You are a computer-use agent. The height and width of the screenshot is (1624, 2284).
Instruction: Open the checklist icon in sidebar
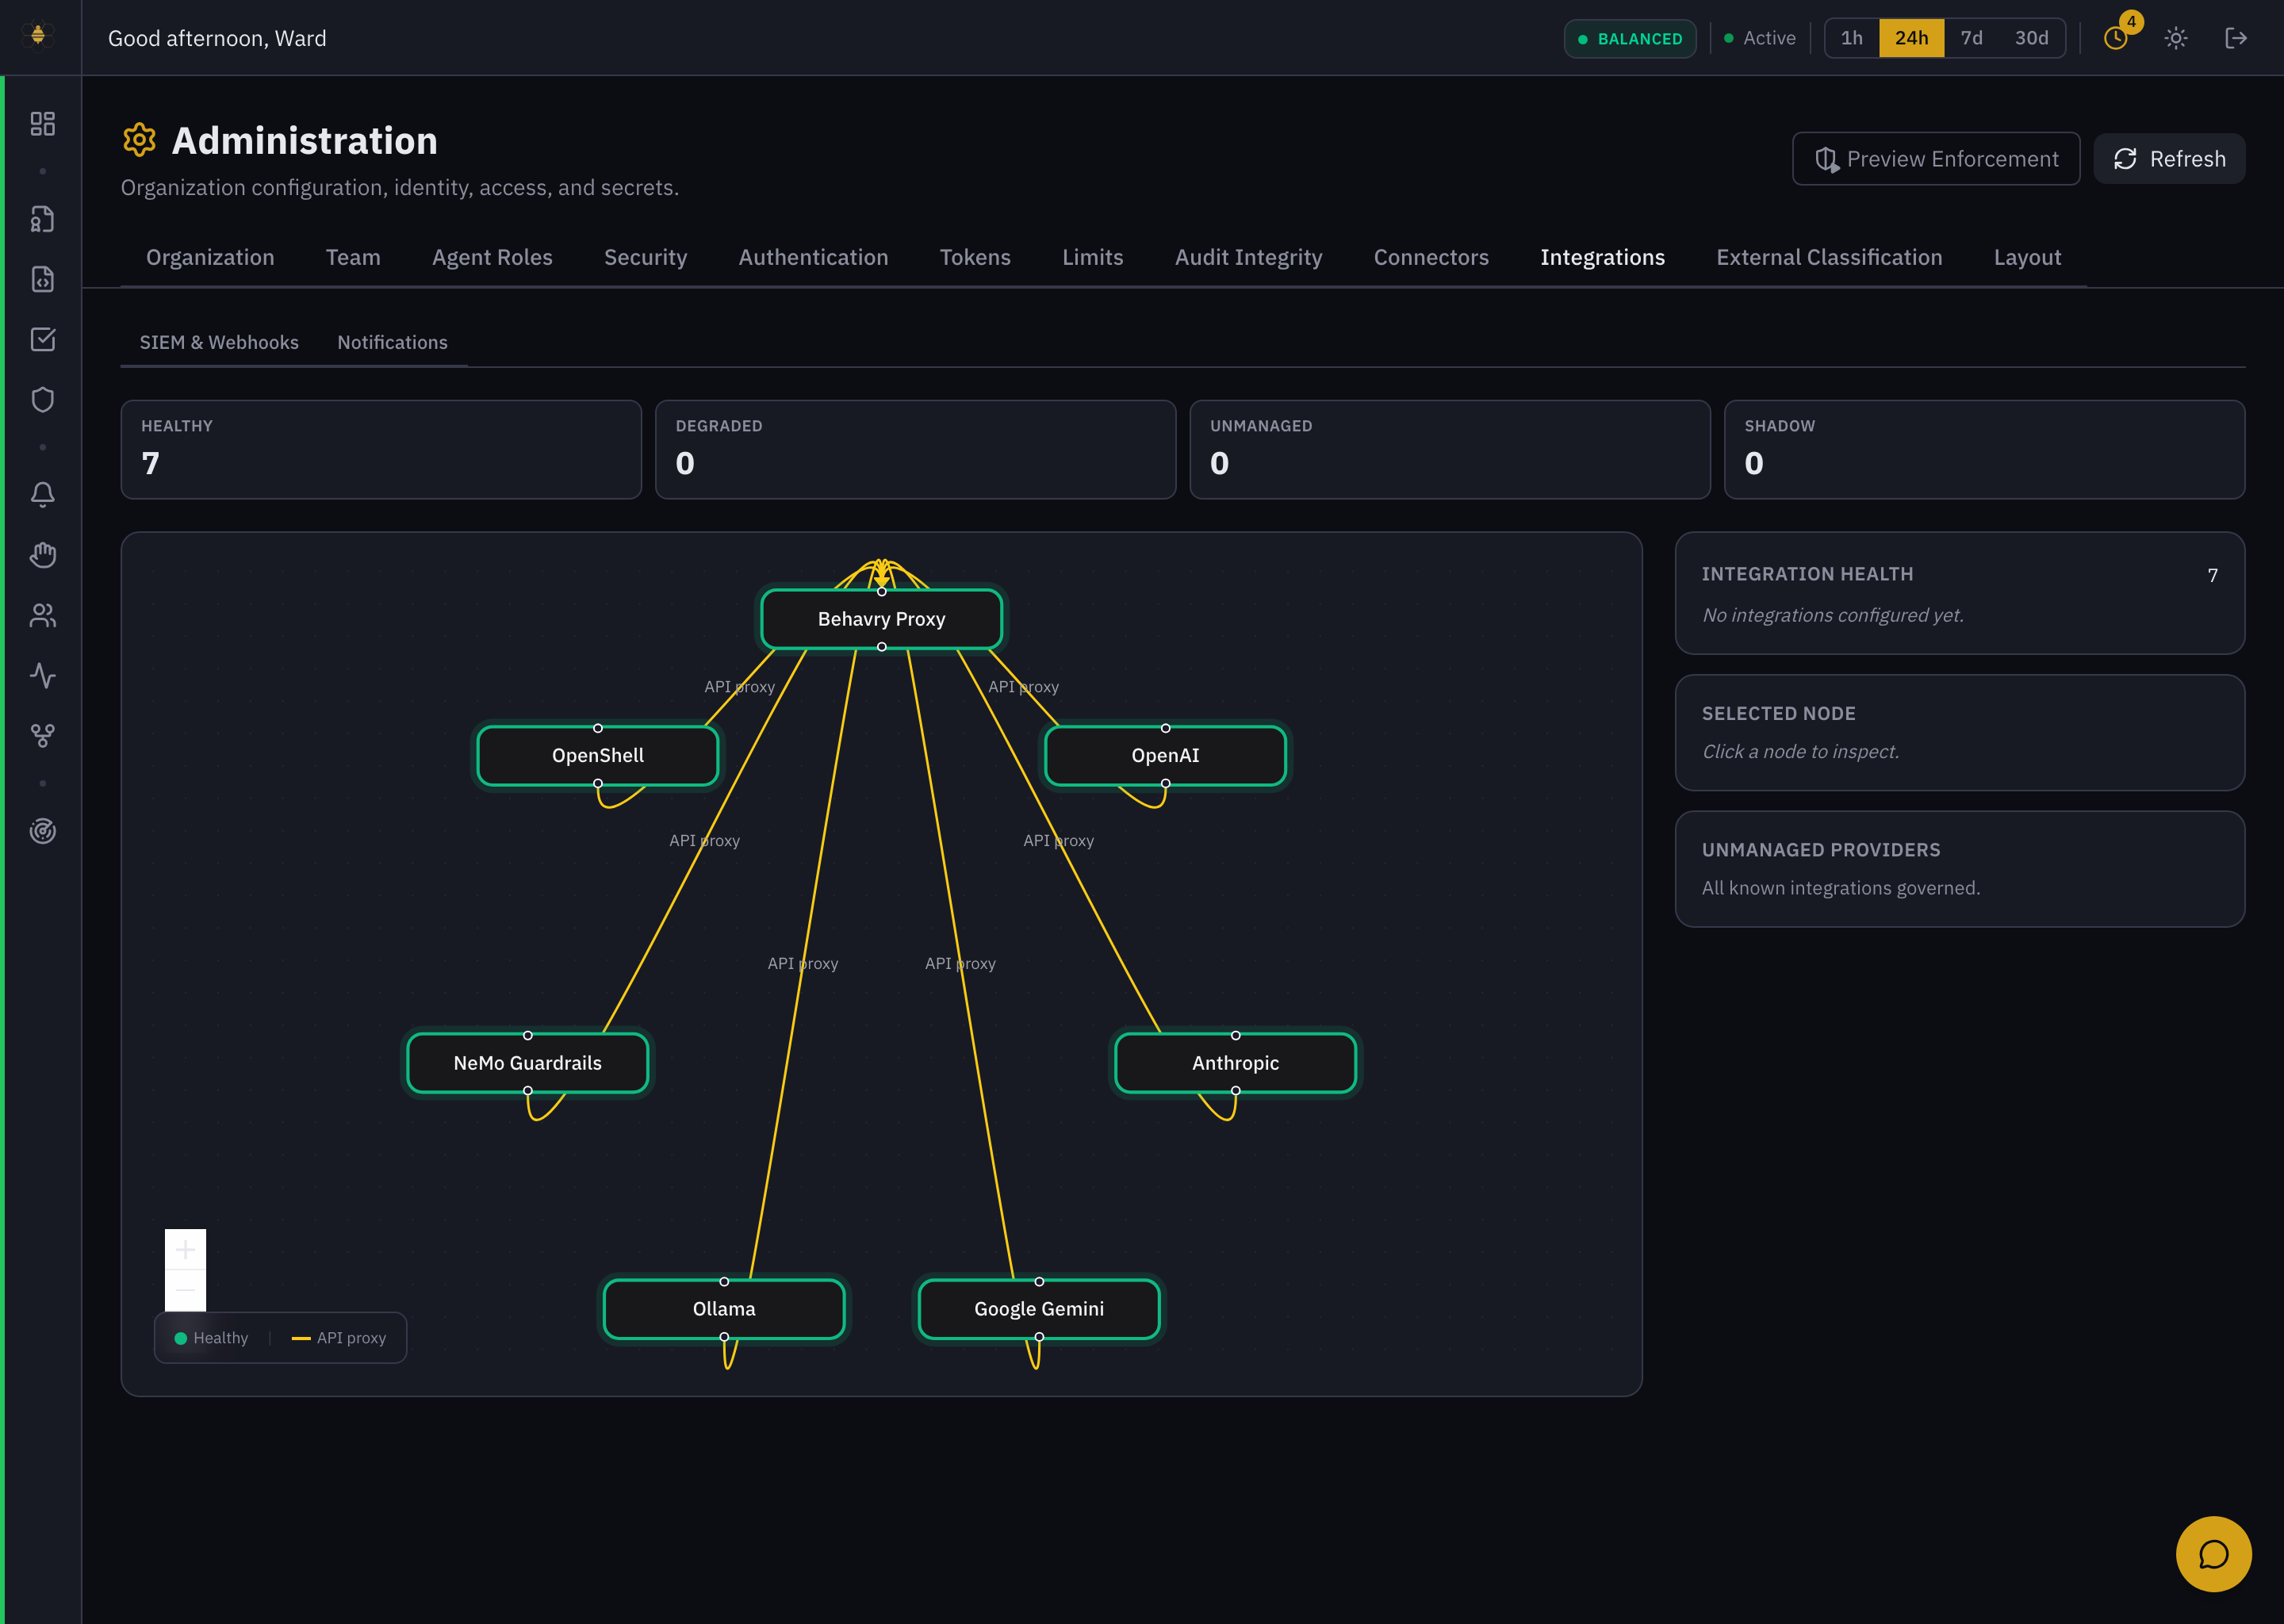42,339
